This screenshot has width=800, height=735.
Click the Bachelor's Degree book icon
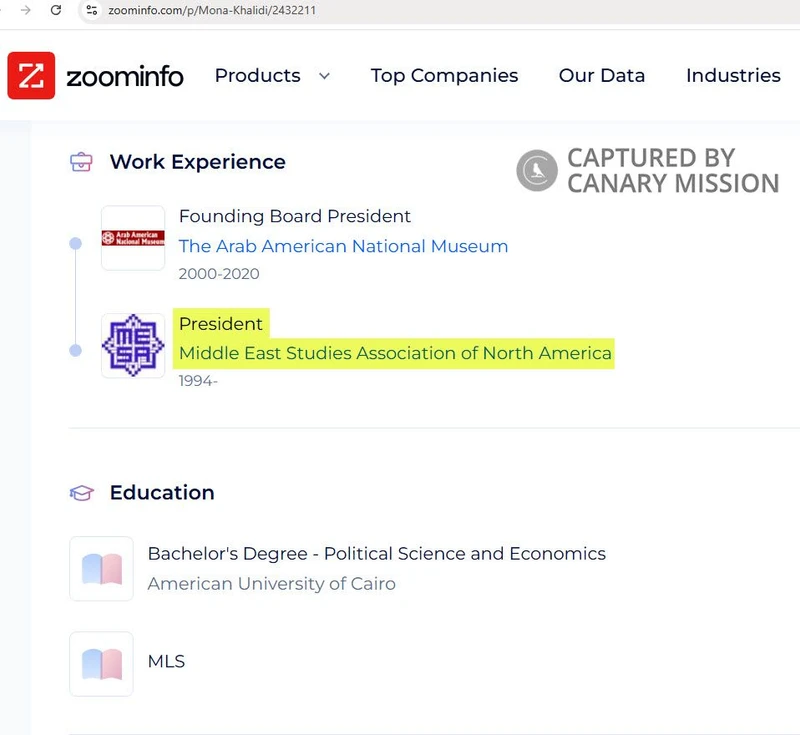pos(101,569)
